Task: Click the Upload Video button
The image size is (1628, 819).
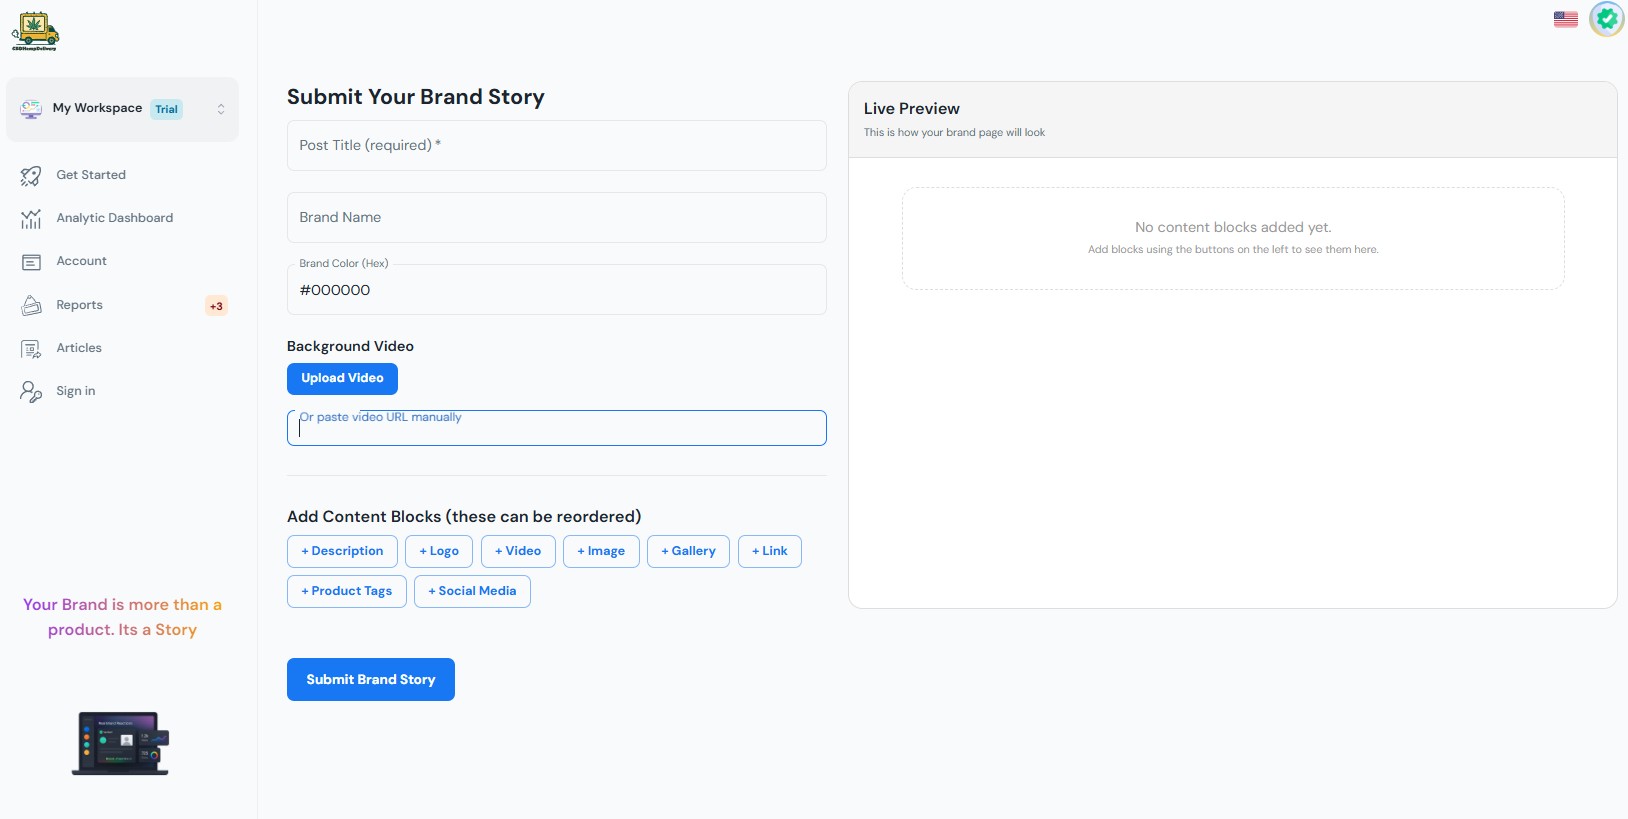Action: pyautogui.click(x=342, y=378)
